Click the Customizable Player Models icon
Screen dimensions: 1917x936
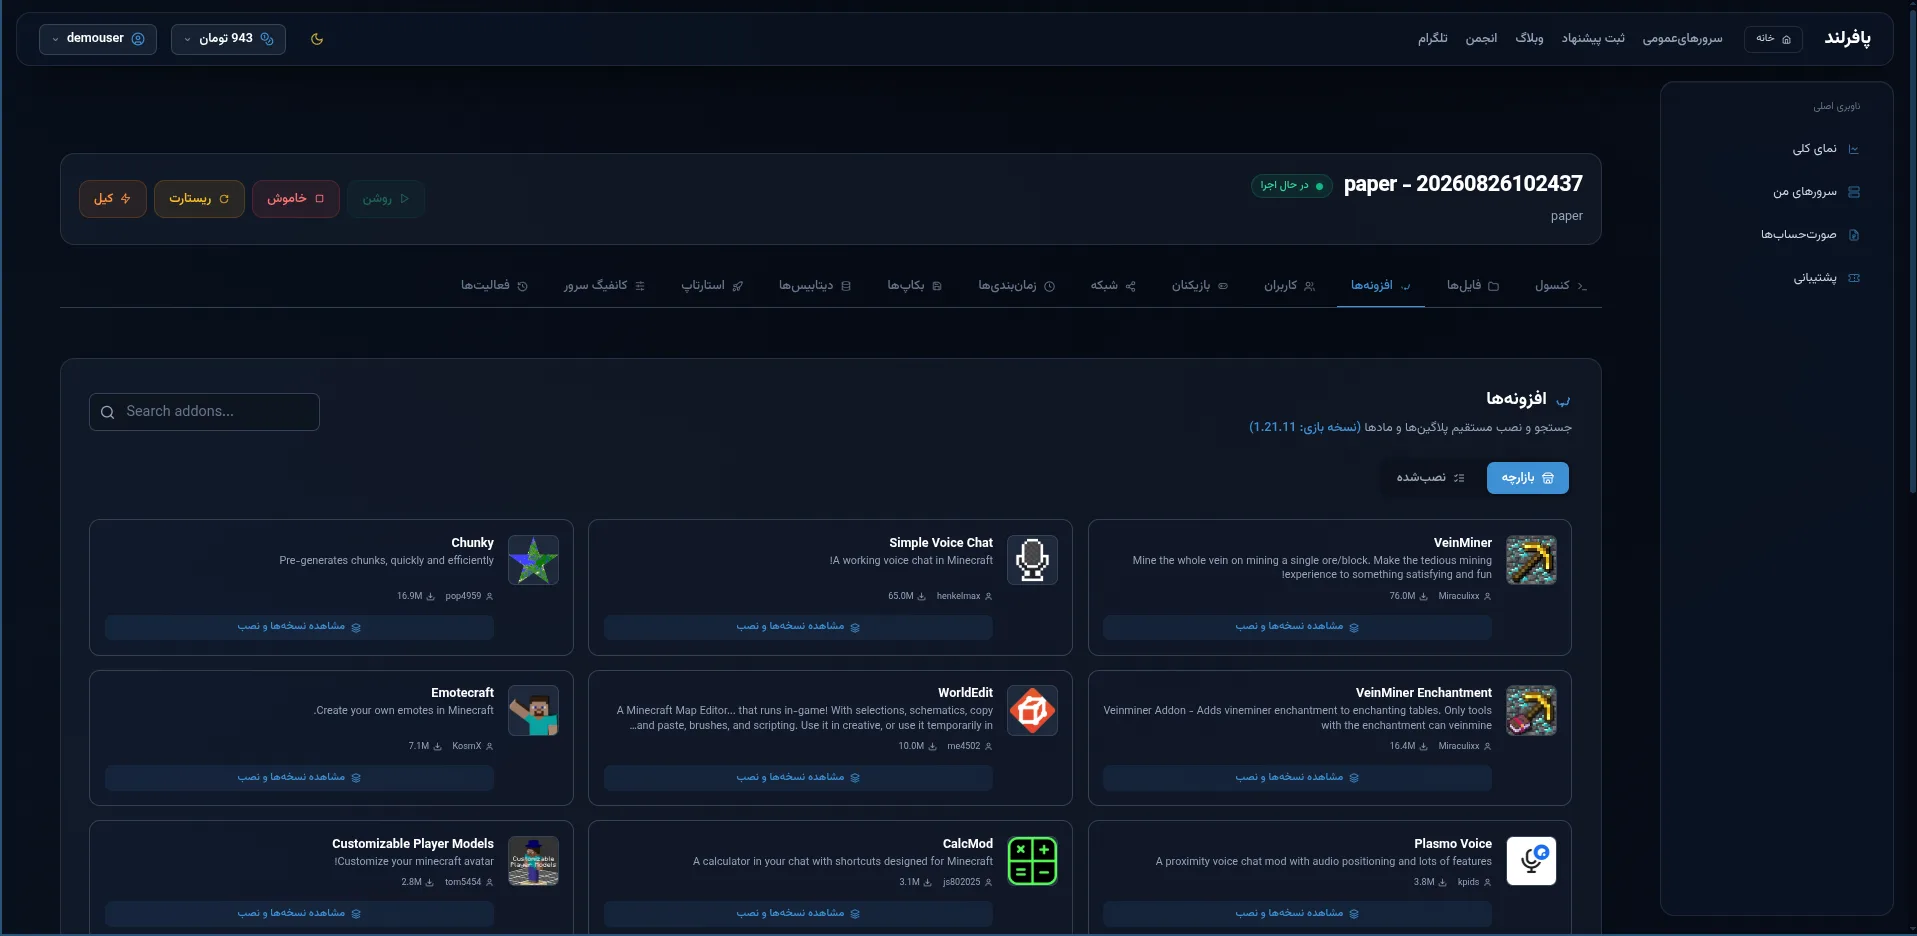click(x=533, y=861)
